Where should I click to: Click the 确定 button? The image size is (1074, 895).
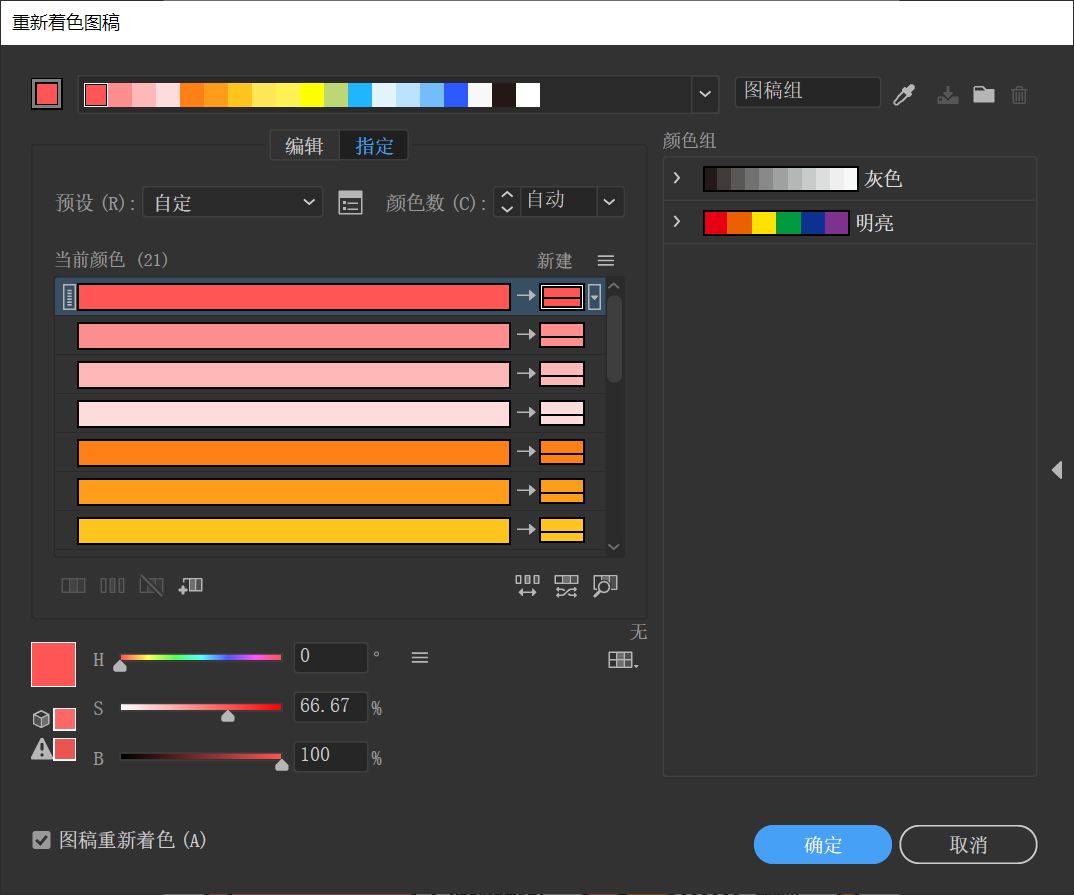822,845
